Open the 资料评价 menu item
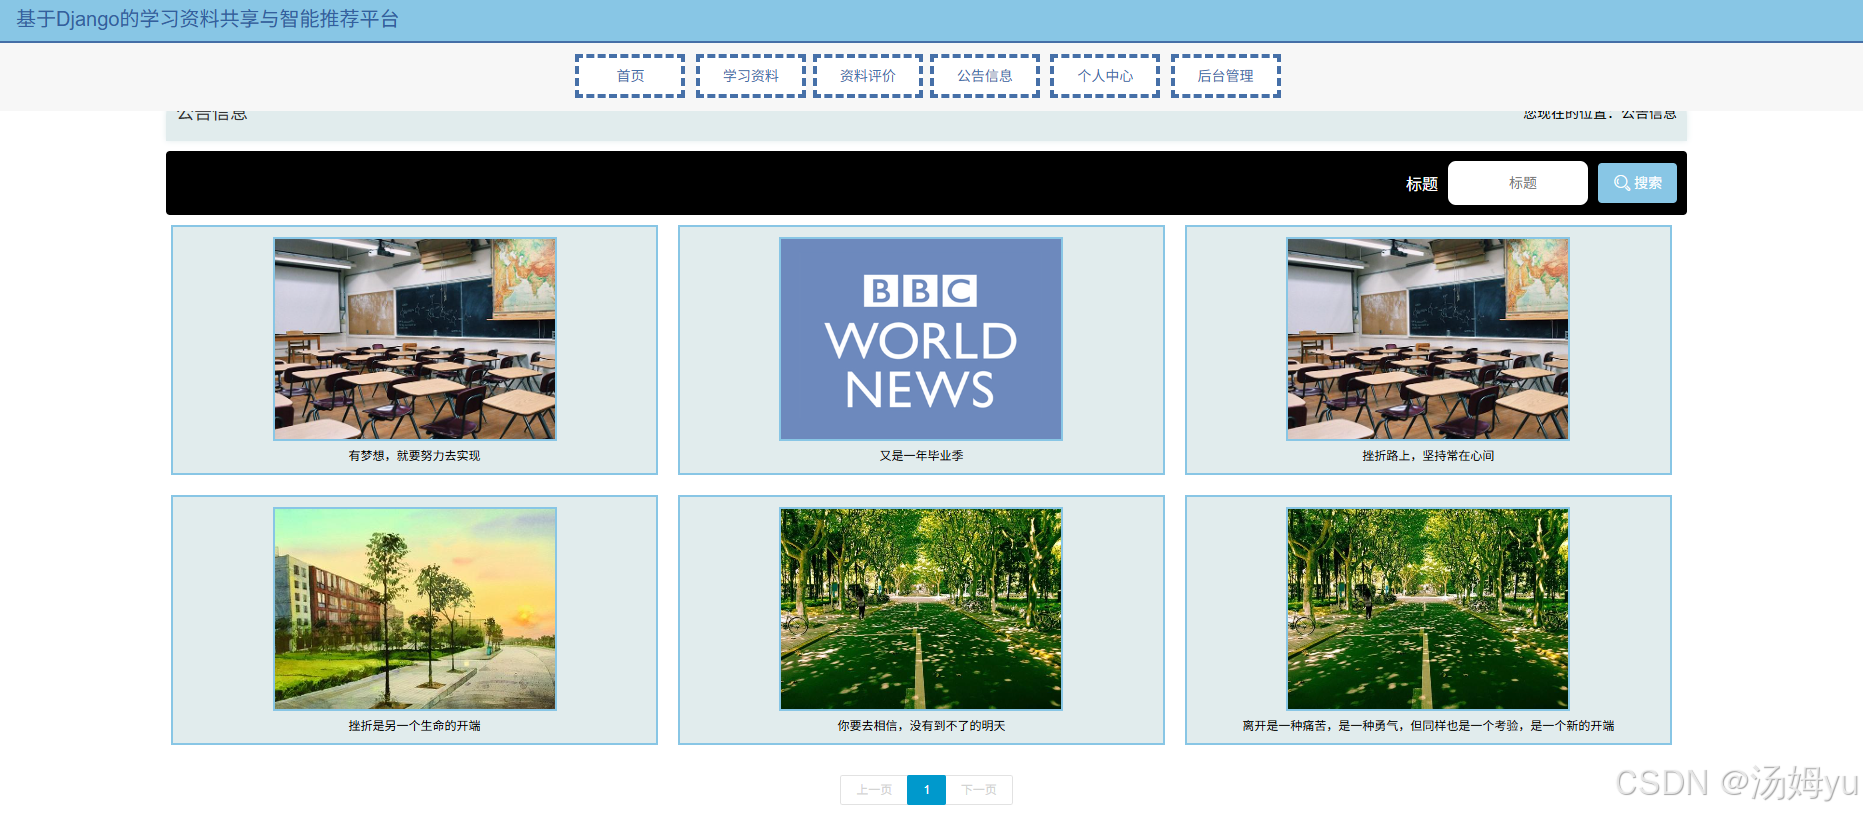The width and height of the screenshot is (1863, 815). (x=868, y=76)
